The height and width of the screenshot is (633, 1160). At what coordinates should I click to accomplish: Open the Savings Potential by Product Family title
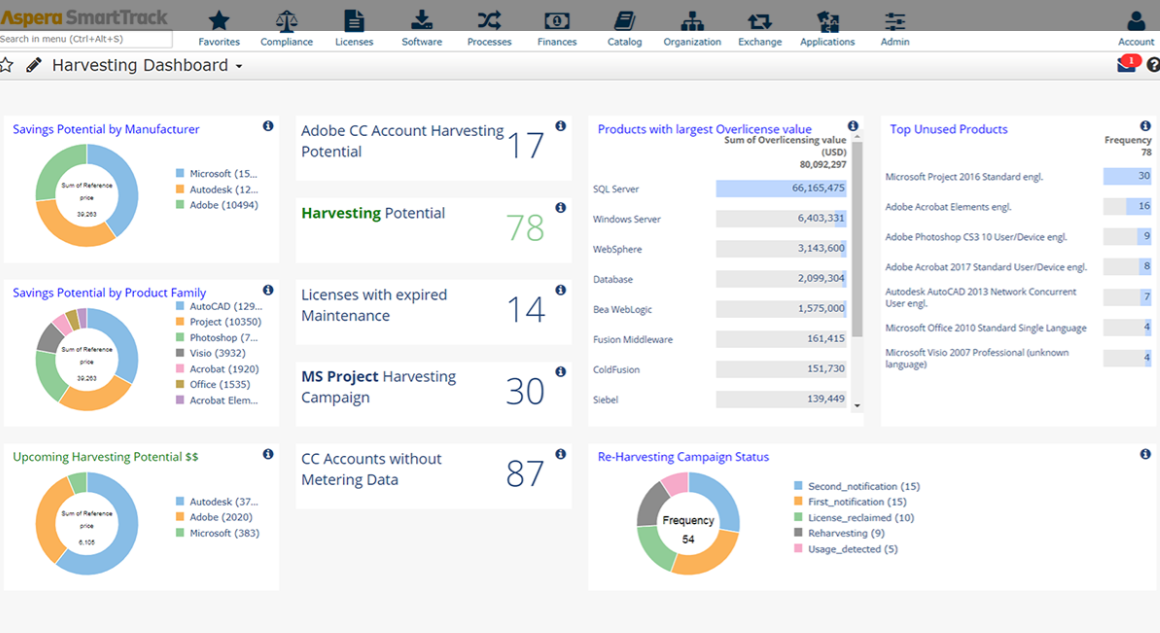pos(109,293)
